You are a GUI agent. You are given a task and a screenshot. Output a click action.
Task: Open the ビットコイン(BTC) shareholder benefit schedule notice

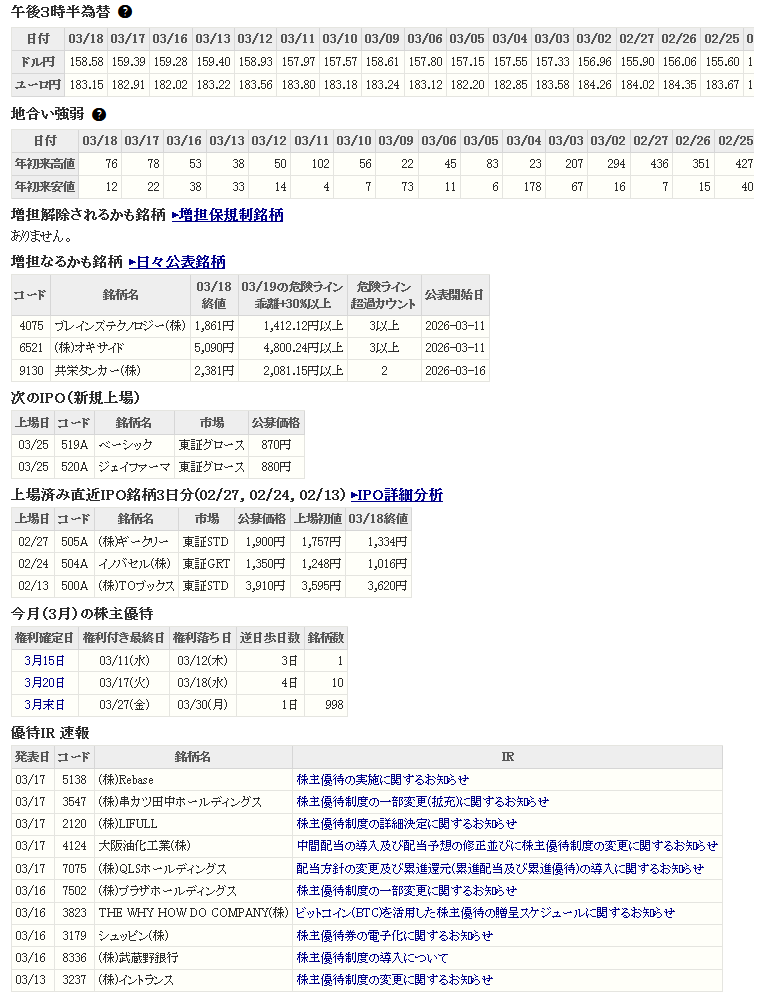pyautogui.click(x=485, y=912)
